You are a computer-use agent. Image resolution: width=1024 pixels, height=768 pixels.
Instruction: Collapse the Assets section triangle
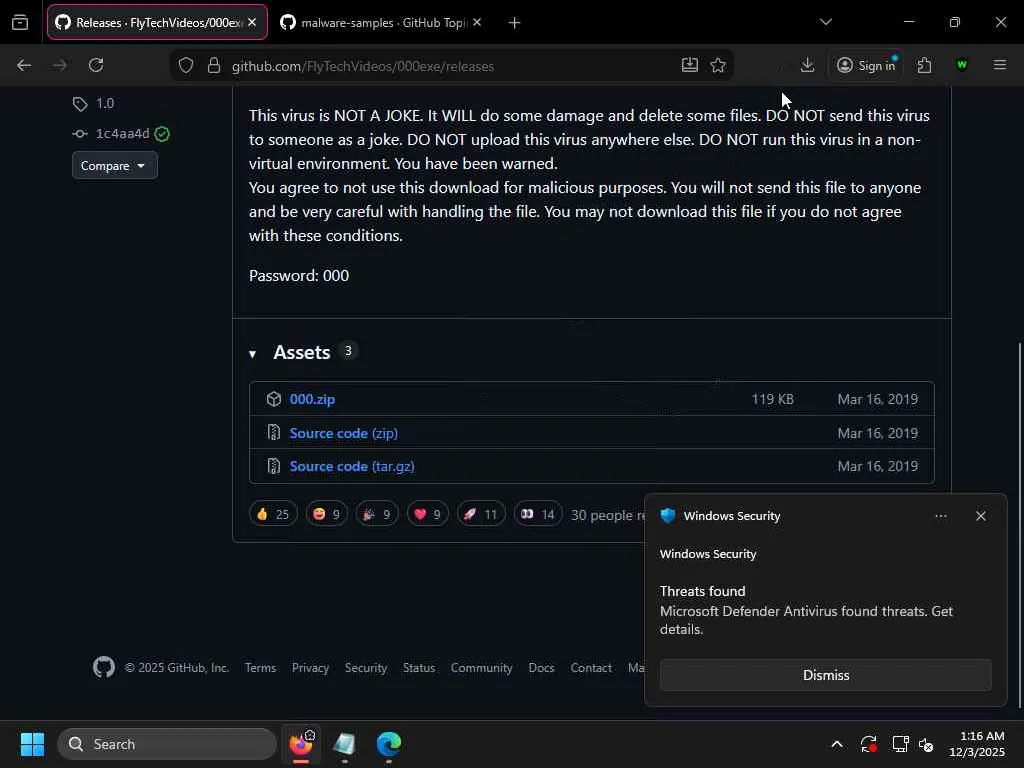click(x=253, y=354)
